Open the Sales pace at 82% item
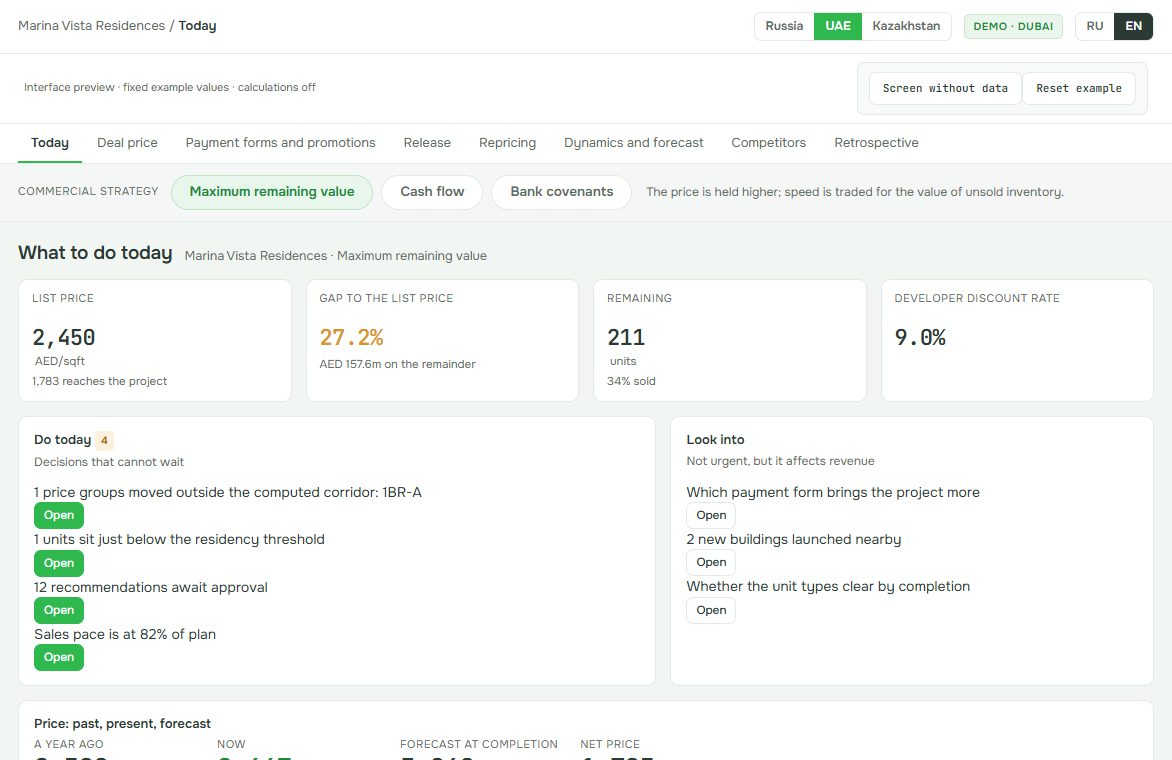This screenshot has width=1172, height=760. tap(59, 658)
